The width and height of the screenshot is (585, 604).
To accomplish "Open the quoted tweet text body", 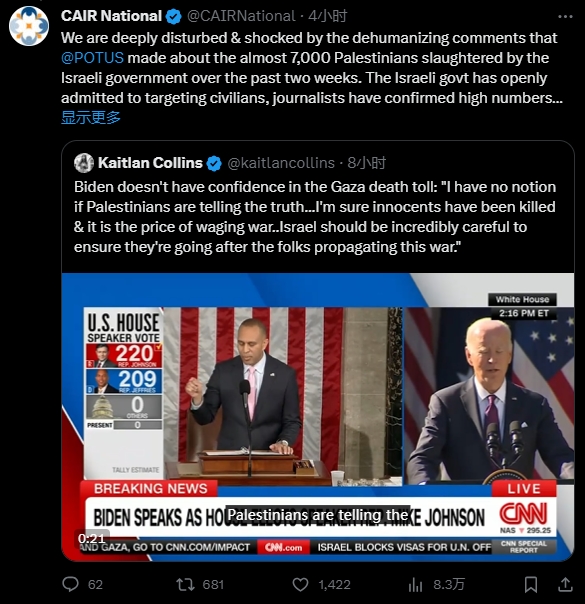I will click(315, 217).
